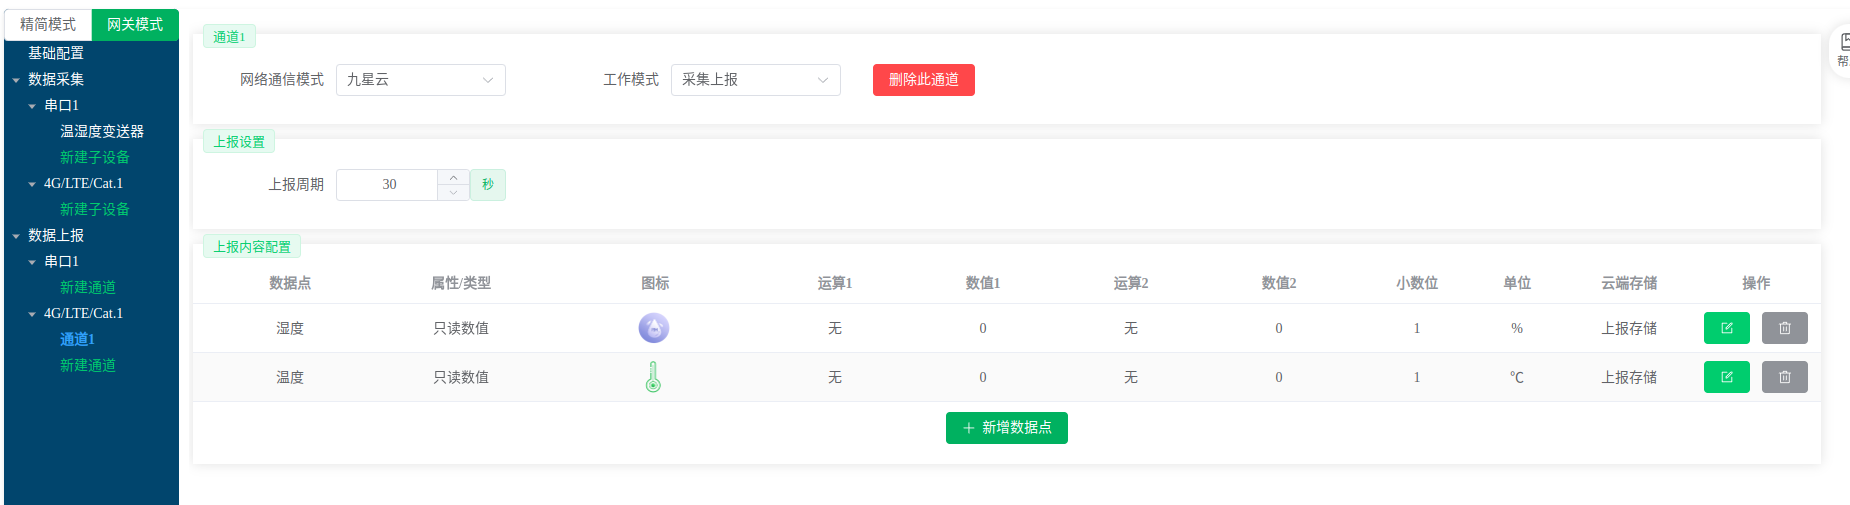The width and height of the screenshot is (1850, 505).
Task: Collapse 4G/LTE/Cat.1 under 数据采集
Action: click(32, 184)
